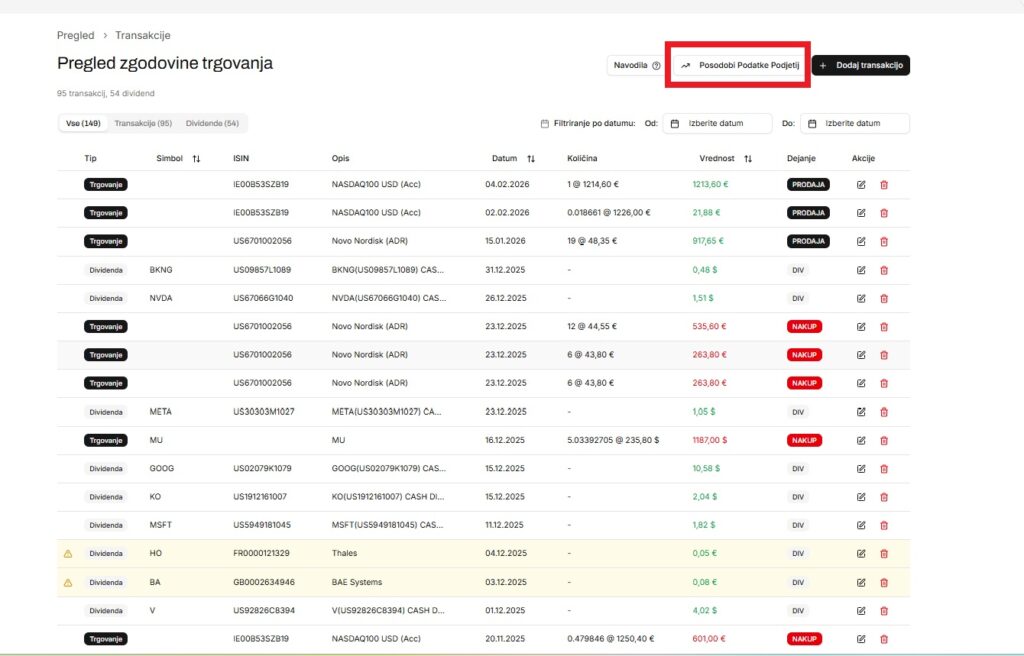Delete the 04.02.2026 NASDAQ100 transaction

(x=883, y=185)
